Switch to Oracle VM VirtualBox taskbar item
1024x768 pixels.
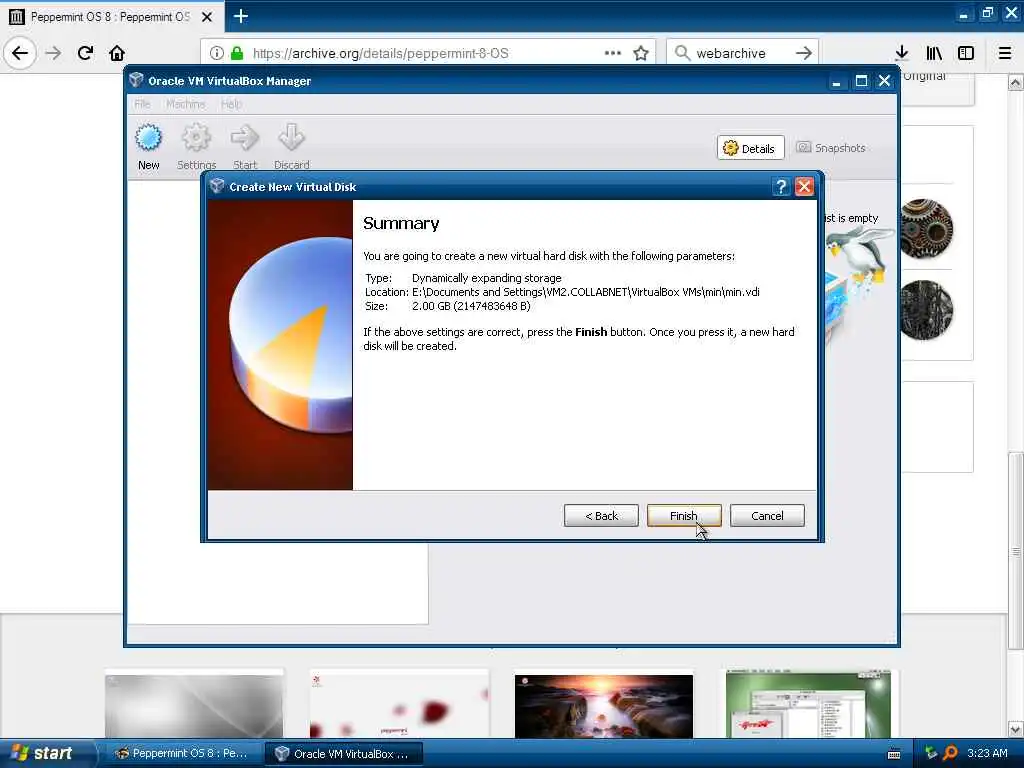(344, 753)
